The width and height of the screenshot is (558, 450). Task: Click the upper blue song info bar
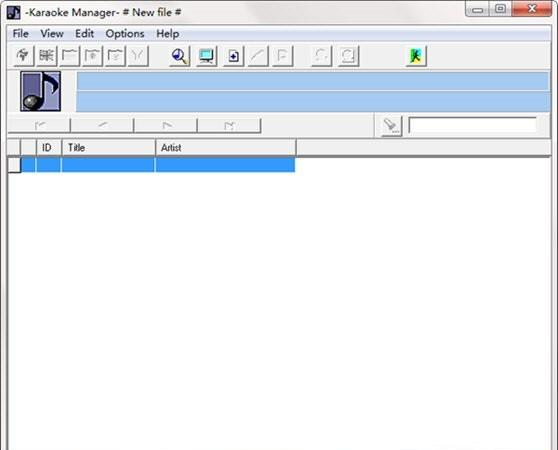tap(313, 81)
